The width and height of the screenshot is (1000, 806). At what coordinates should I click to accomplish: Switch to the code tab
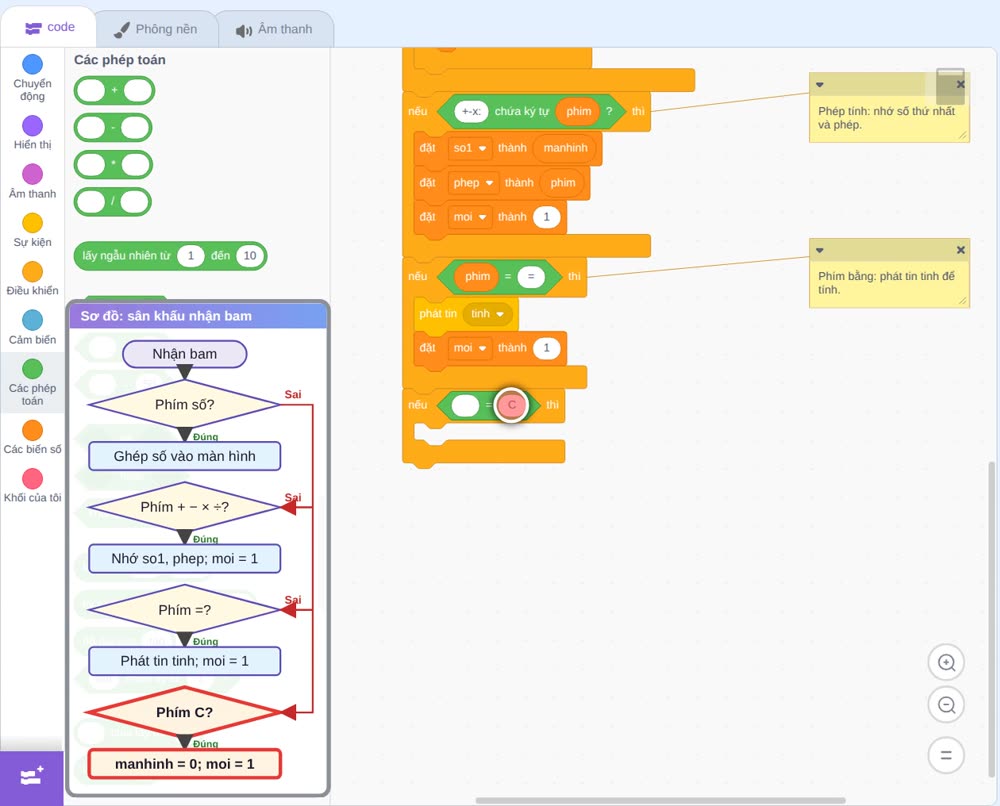pyautogui.click(x=49, y=27)
